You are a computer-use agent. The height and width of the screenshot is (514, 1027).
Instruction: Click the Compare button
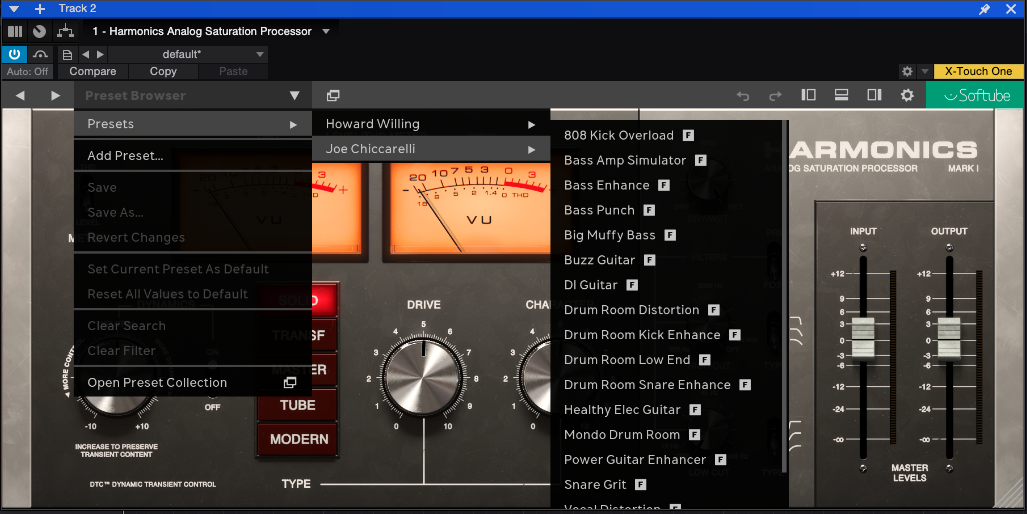coord(93,71)
